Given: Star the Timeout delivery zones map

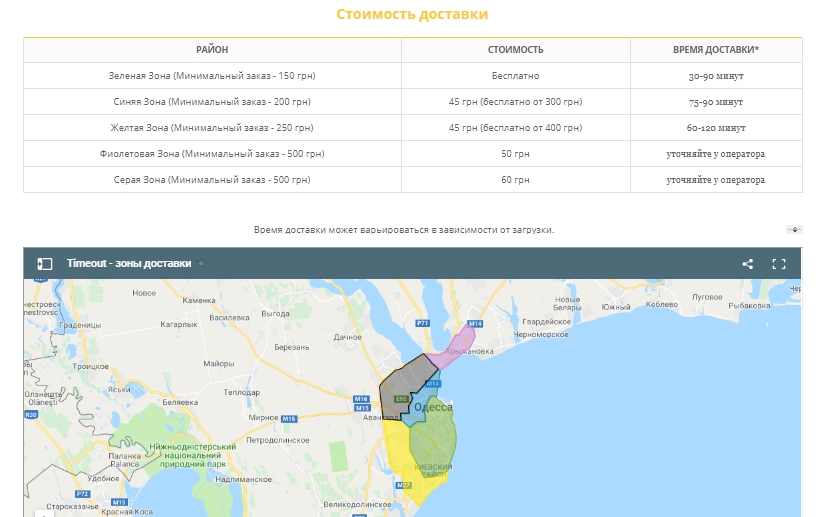Looking at the screenshot, I should (x=201, y=263).
